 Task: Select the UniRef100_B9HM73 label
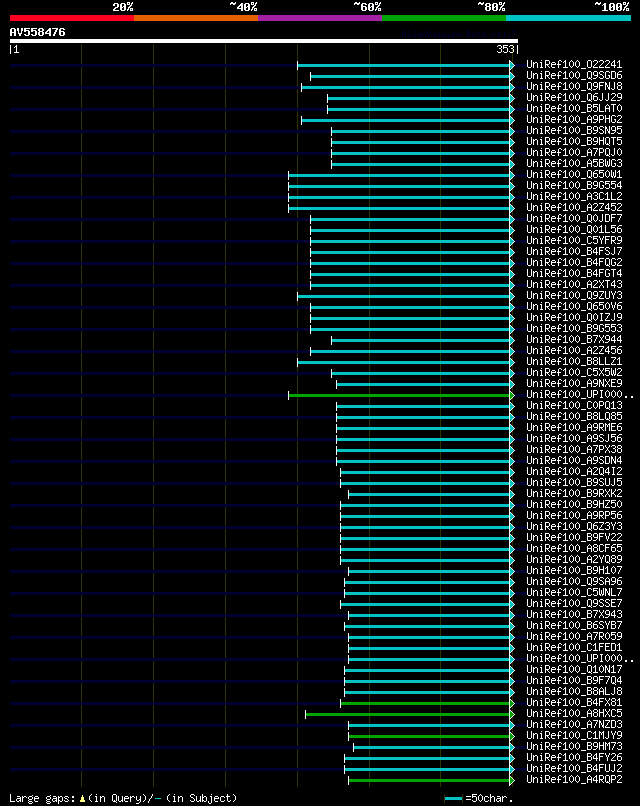coord(574,746)
